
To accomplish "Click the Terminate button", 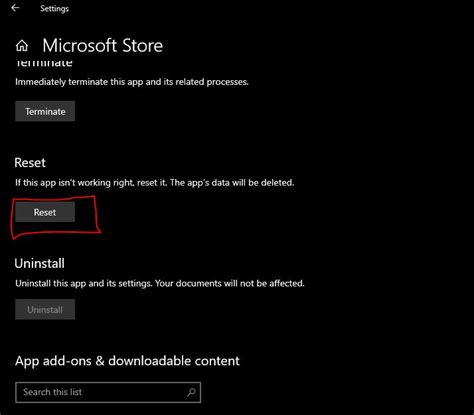I will tap(45, 111).
